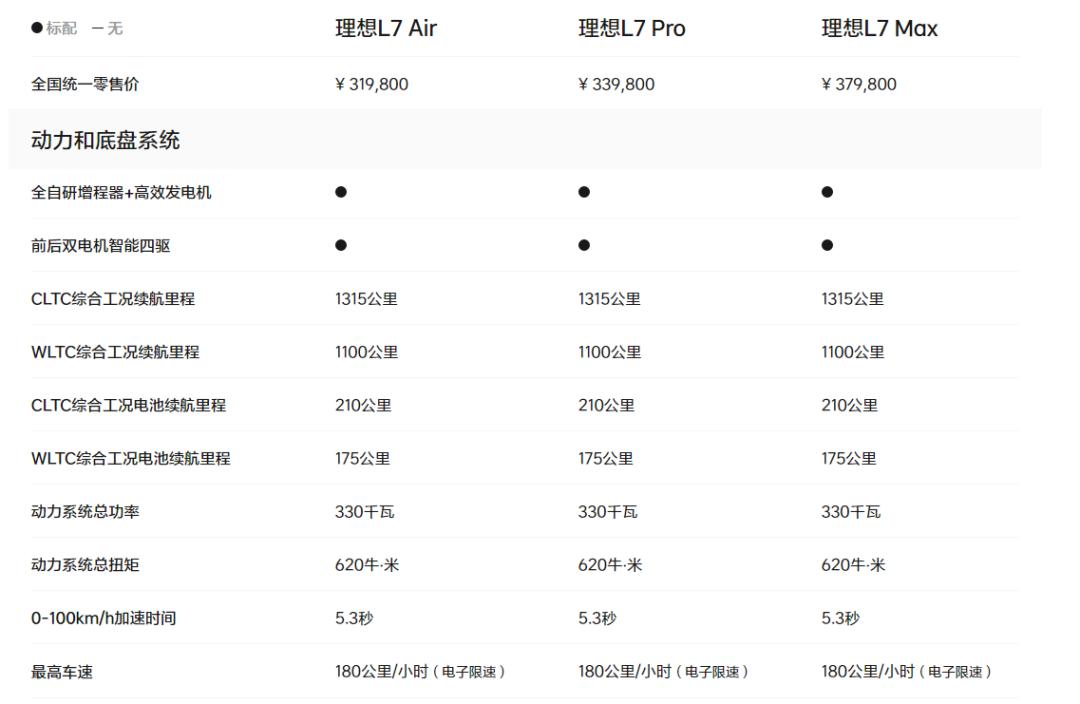Click the 210公里 value for L7 Pro
Screen dimensions: 1080x704
[x=607, y=405]
